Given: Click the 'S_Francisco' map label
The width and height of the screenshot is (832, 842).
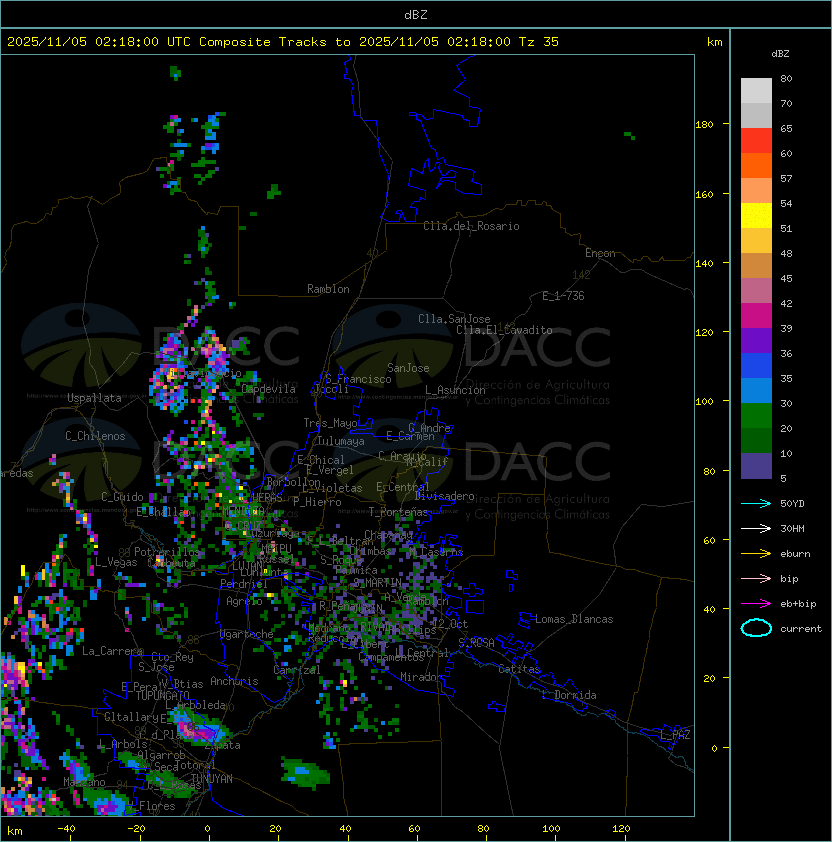Looking at the screenshot, I should click(x=358, y=379).
